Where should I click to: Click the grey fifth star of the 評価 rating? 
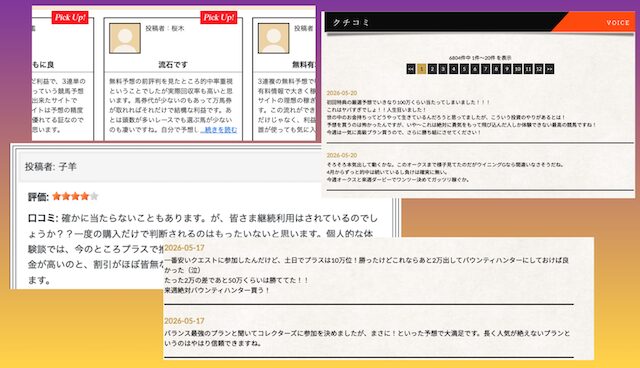tap(94, 197)
